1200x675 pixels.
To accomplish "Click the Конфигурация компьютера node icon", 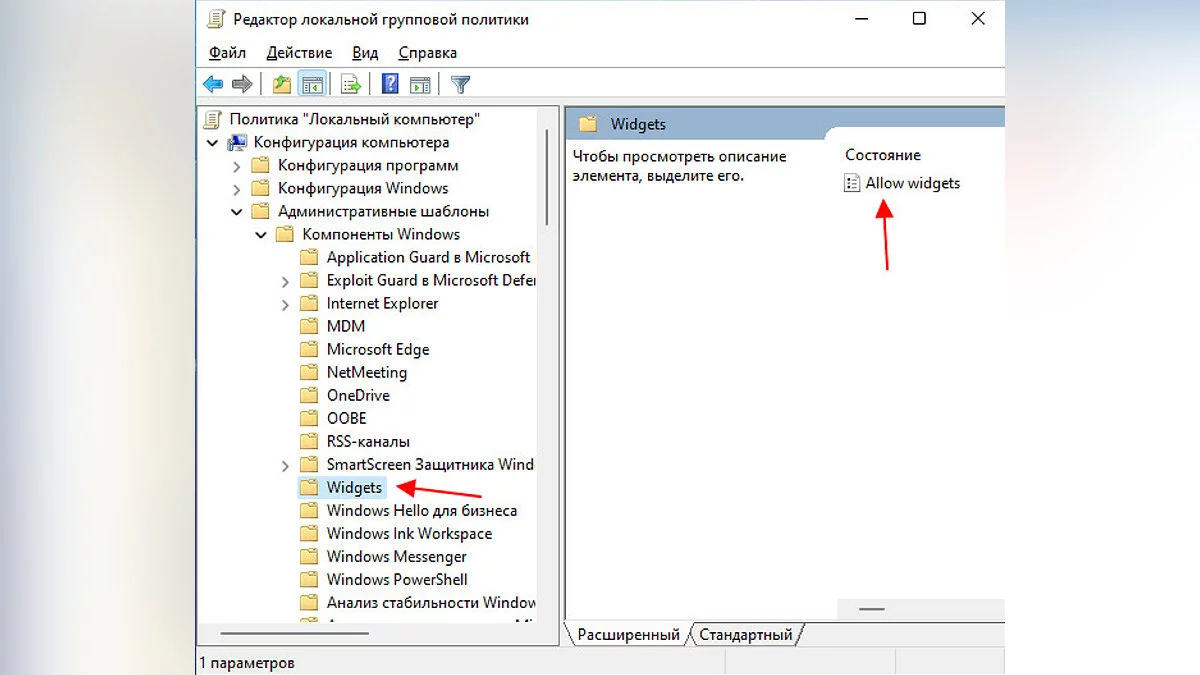I will pyautogui.click(x=237, y=142).
